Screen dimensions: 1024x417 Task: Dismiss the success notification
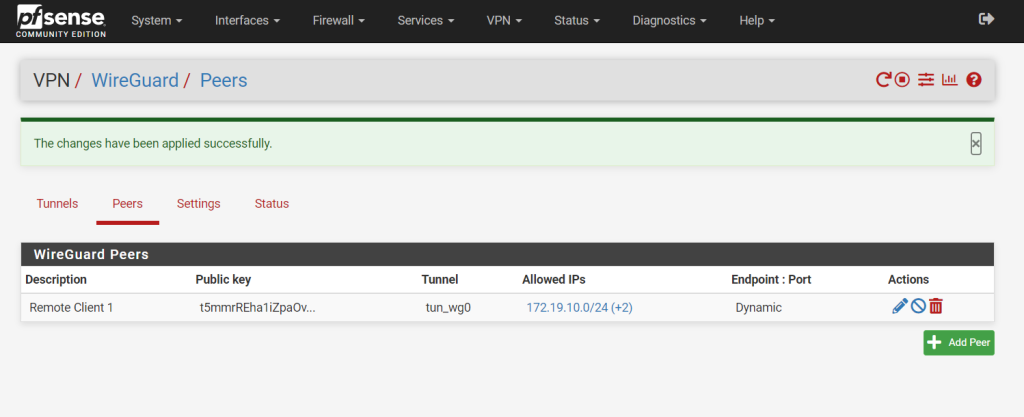[x=976, y=143]
